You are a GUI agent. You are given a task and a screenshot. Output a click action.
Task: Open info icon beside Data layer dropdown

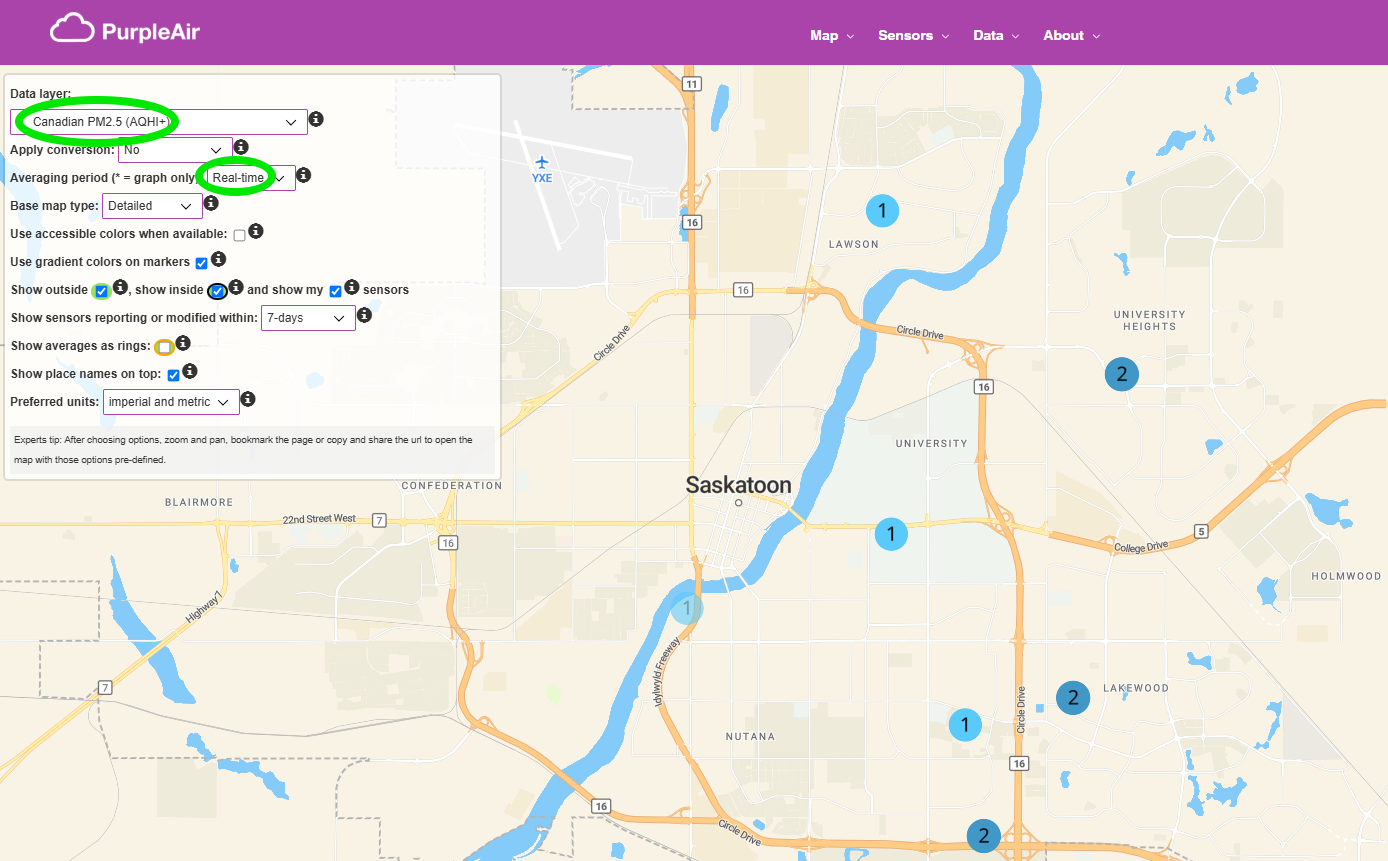(316, 119)
